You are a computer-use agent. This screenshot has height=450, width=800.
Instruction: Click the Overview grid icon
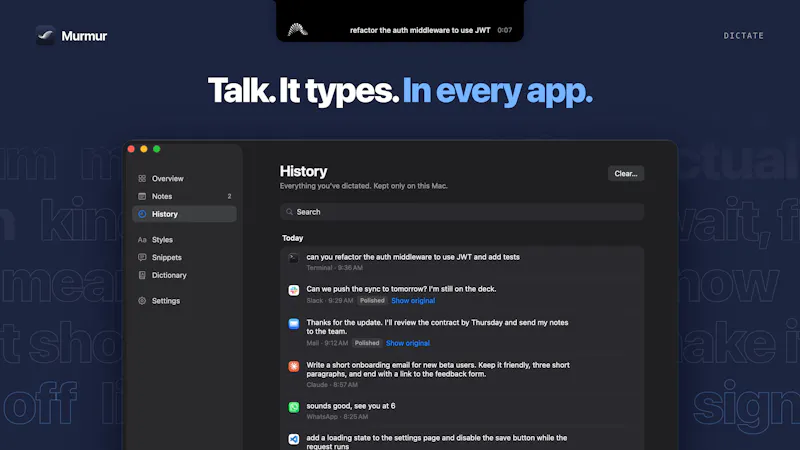pyautogui.click(x=142, y=179)
